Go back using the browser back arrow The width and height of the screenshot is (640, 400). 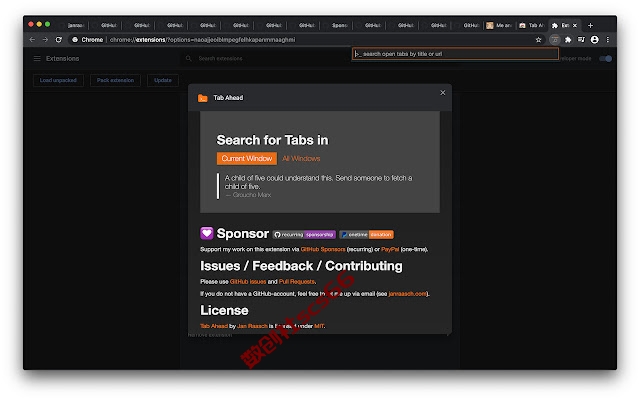[x=32, y=40]
